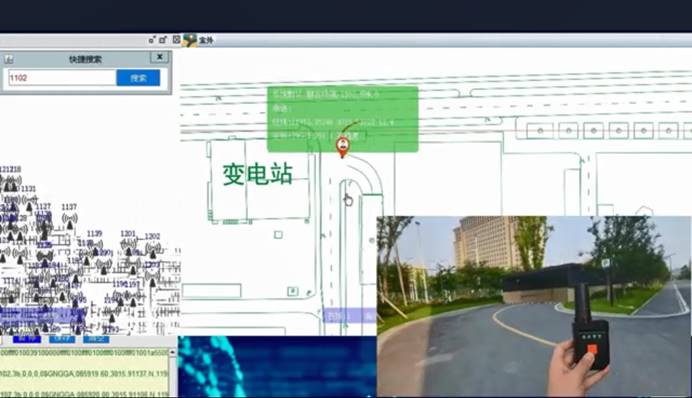Select base station antenna 1137
Screen dimensions: 692x398
click(x=70, y=220)
